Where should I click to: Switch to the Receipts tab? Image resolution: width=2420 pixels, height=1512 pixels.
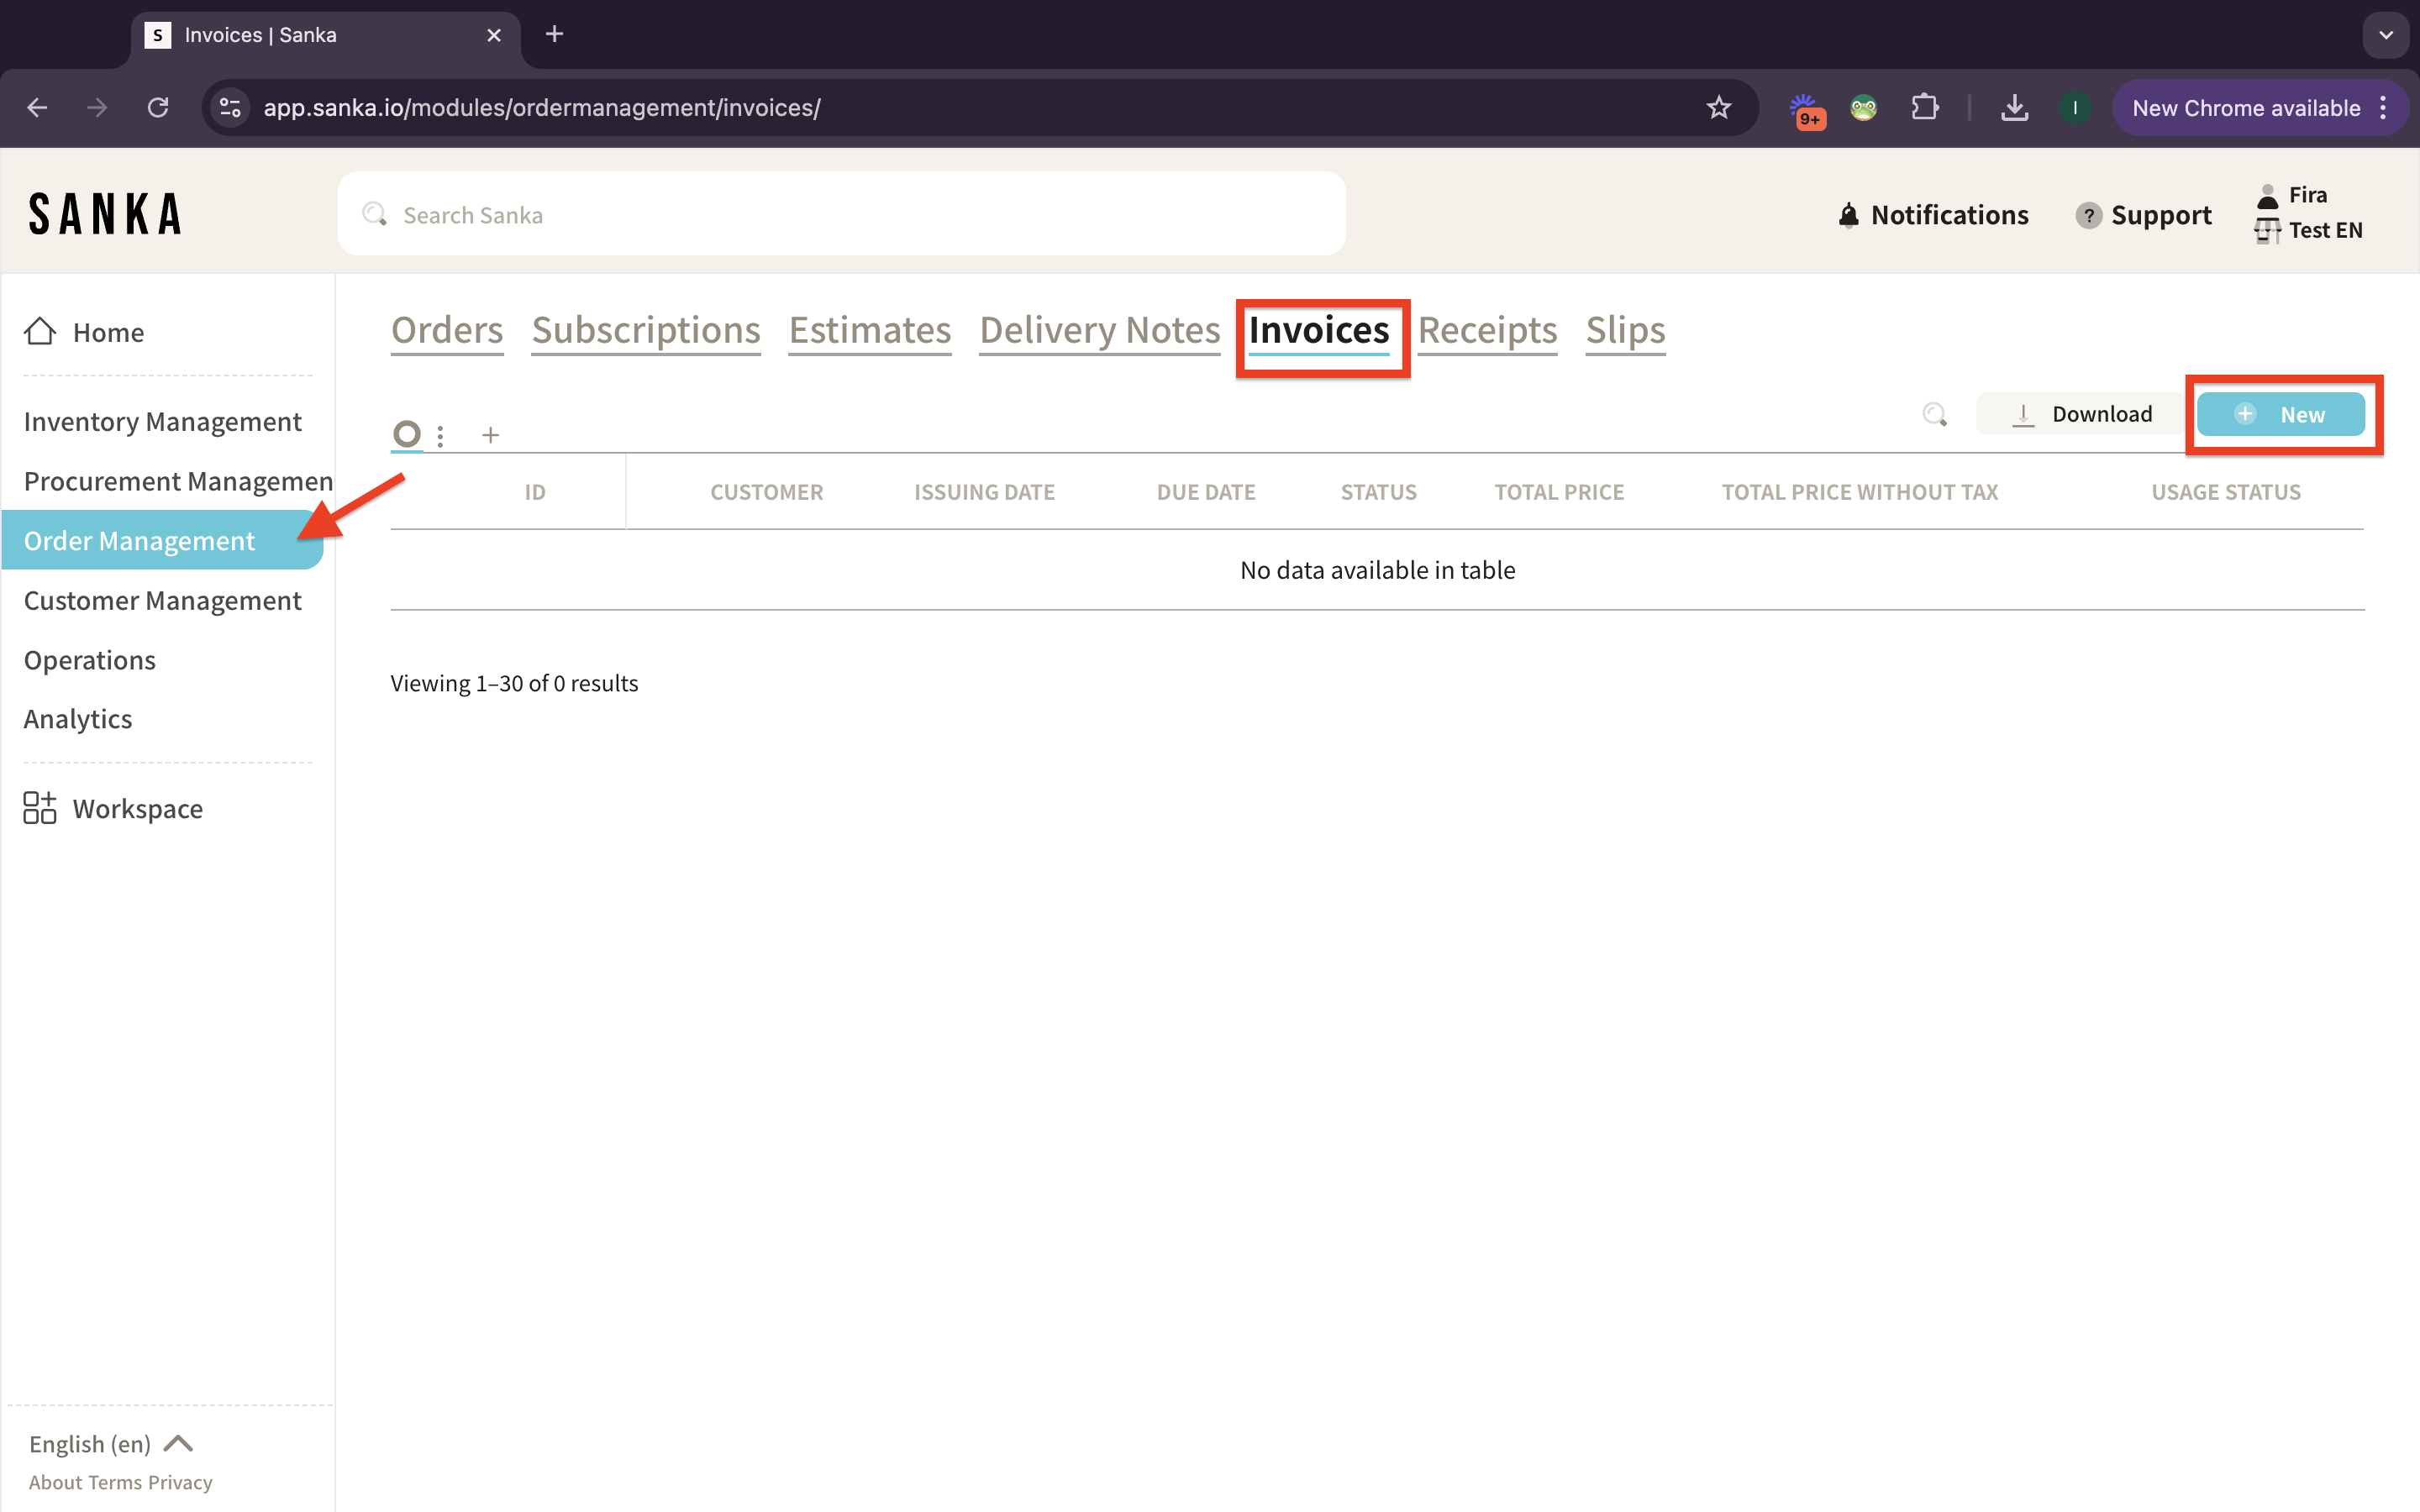1486,330
